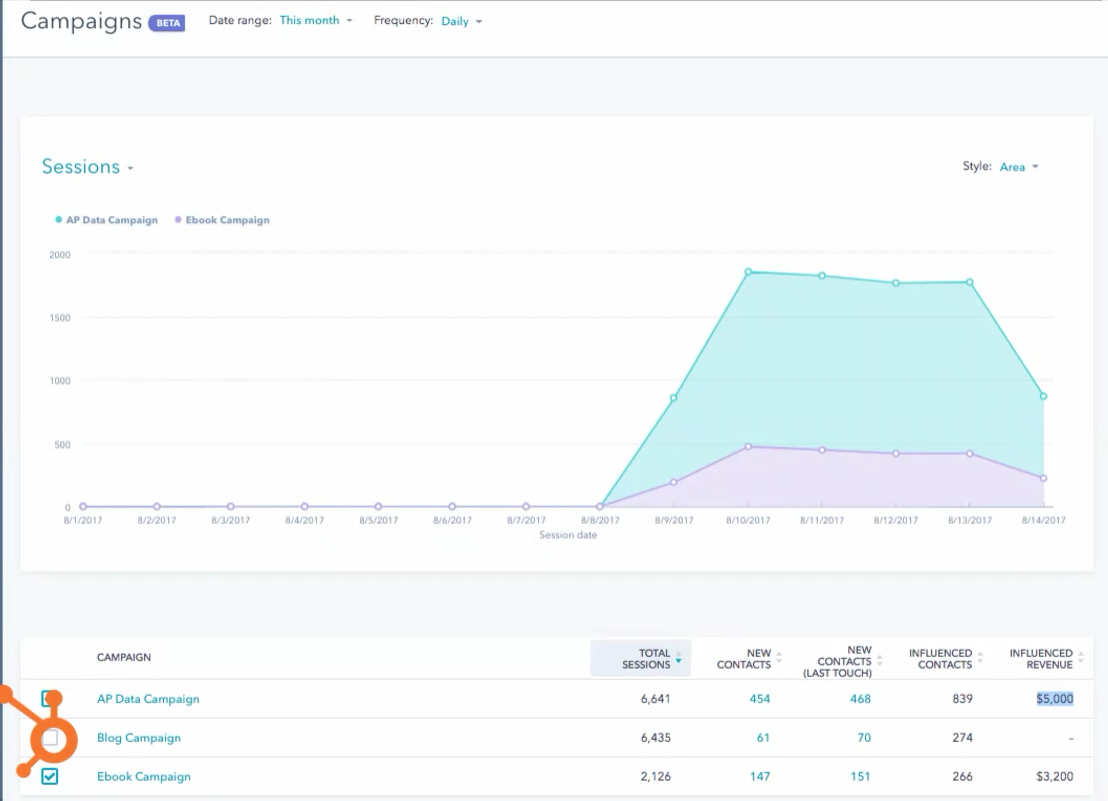The image size is (1108, 801).
Task: Sort by Influenced Revenue arrow icon
Action: [1080, 659]
